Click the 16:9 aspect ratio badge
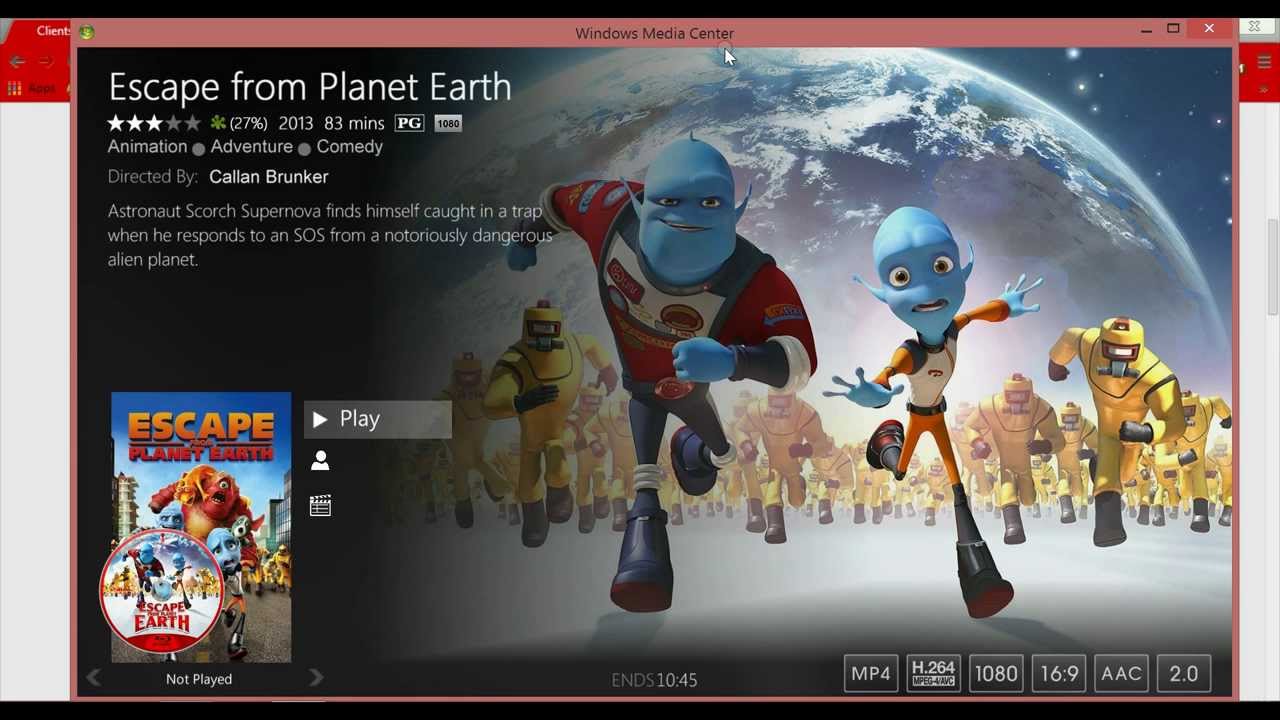Viewport: 1280px width, 720px height. click(1059, 674)
